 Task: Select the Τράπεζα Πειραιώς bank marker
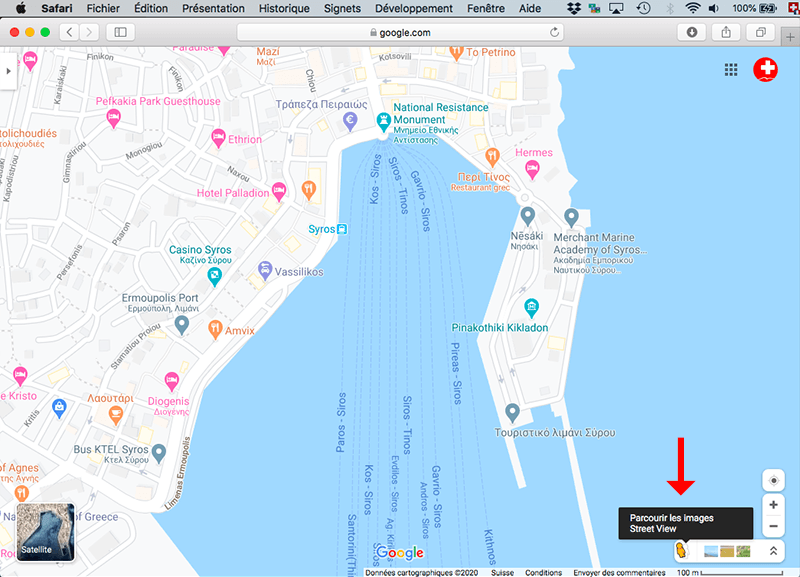350,121
